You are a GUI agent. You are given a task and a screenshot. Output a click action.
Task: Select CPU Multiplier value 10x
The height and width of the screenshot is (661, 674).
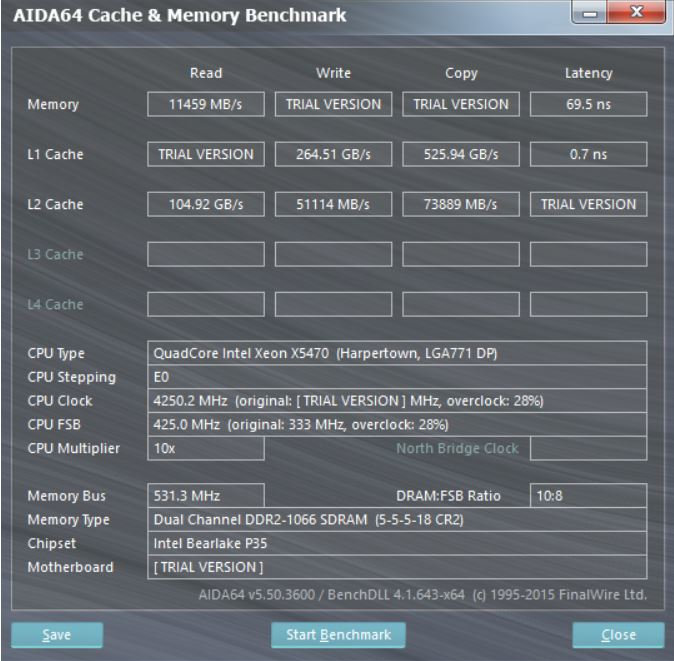click(x=206, y=448)
